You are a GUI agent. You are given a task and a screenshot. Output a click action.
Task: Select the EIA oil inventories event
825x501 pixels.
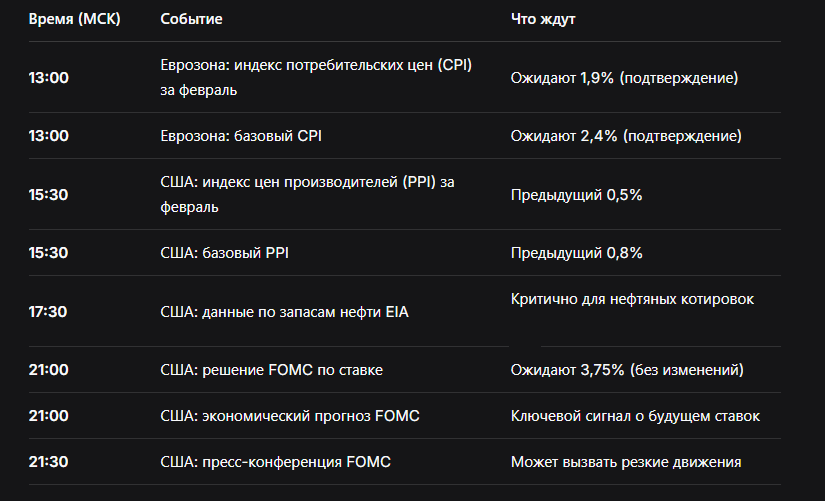click(285, 312)
